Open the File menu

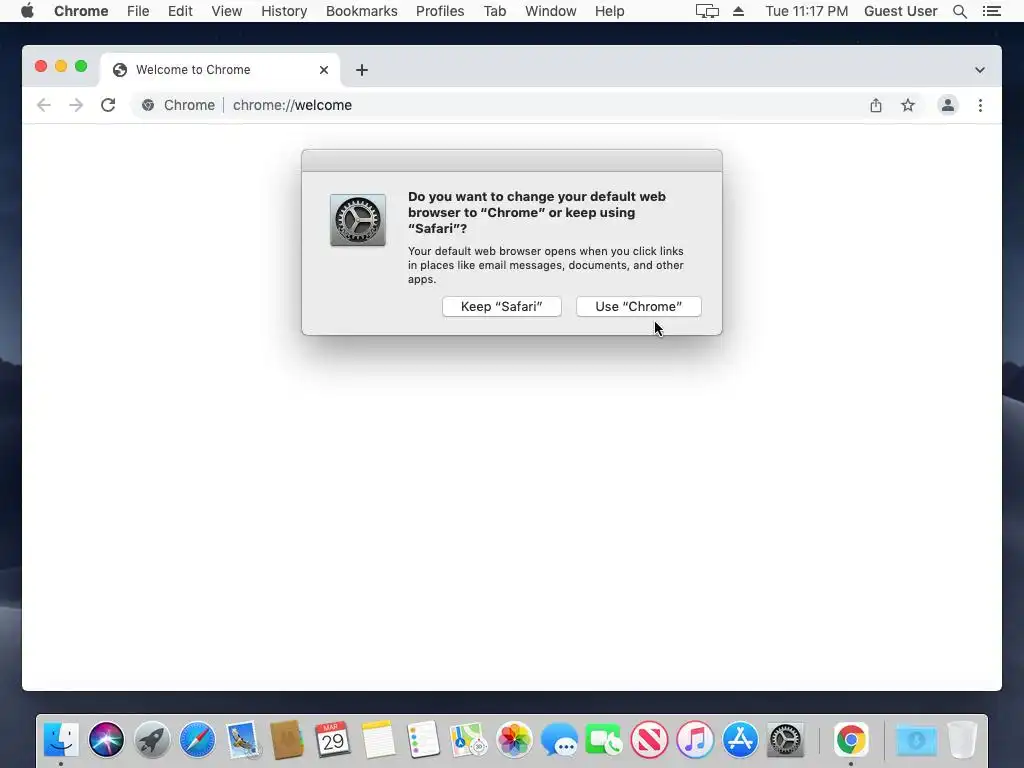(x=138, y=11)
